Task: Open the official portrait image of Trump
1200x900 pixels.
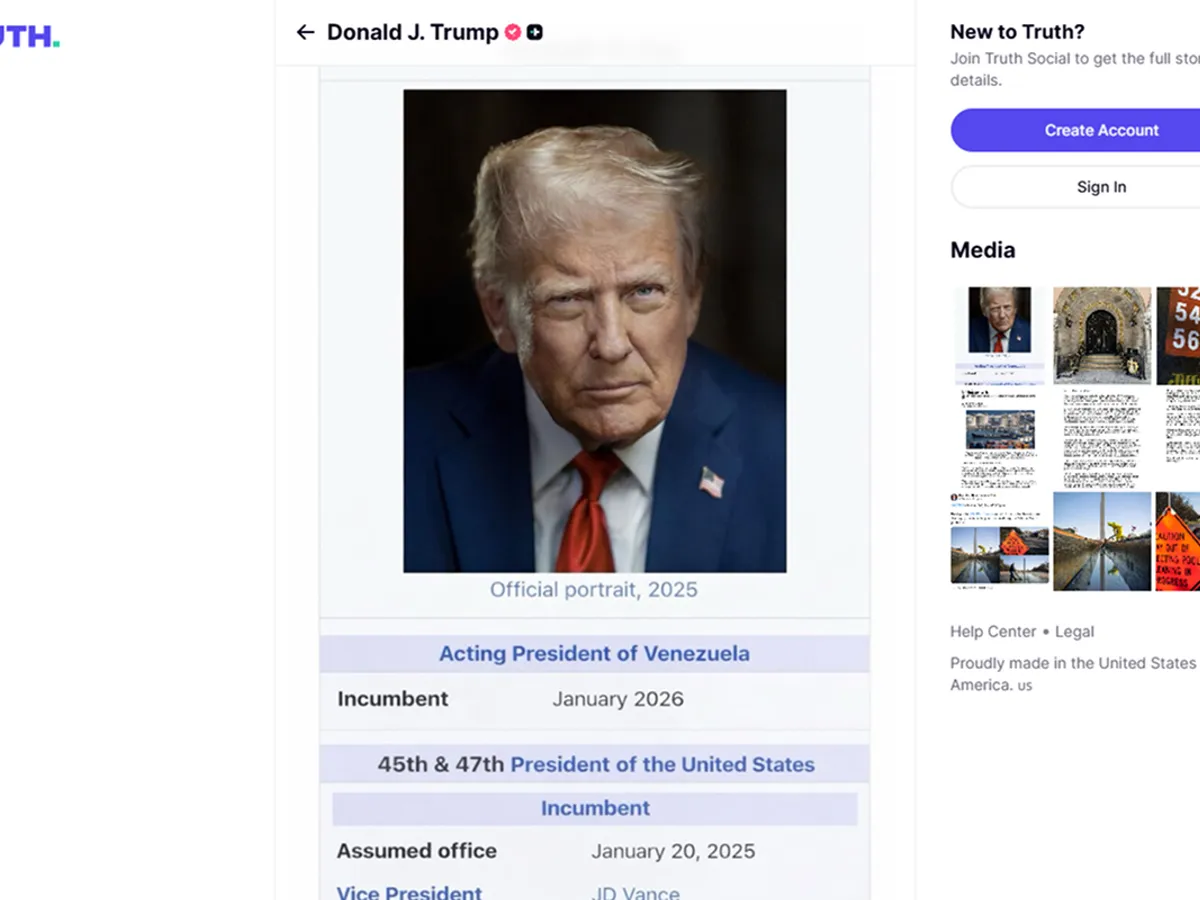Action: [x=595, y=330]
